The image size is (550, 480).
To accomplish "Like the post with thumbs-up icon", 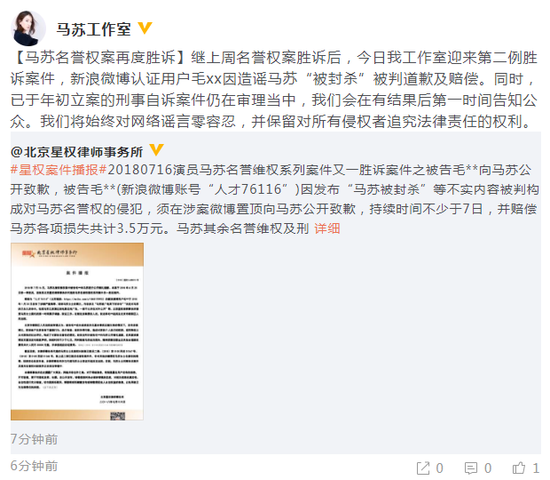I will tap(519, 468).
